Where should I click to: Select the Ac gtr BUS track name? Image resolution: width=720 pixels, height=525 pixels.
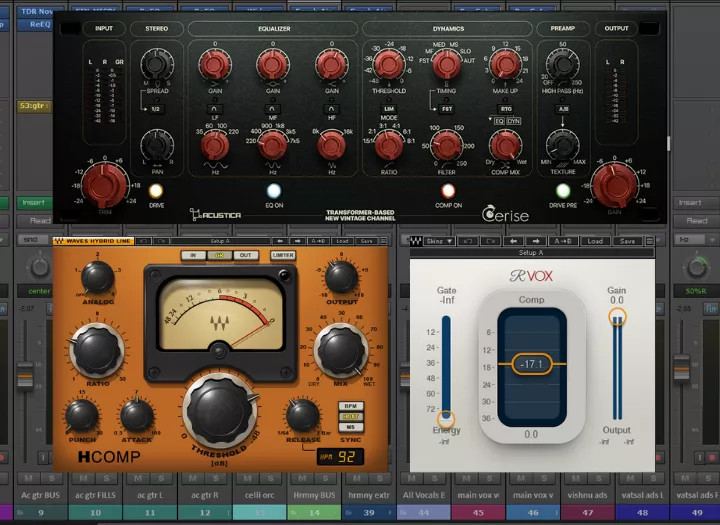click(x=40, y=495)
